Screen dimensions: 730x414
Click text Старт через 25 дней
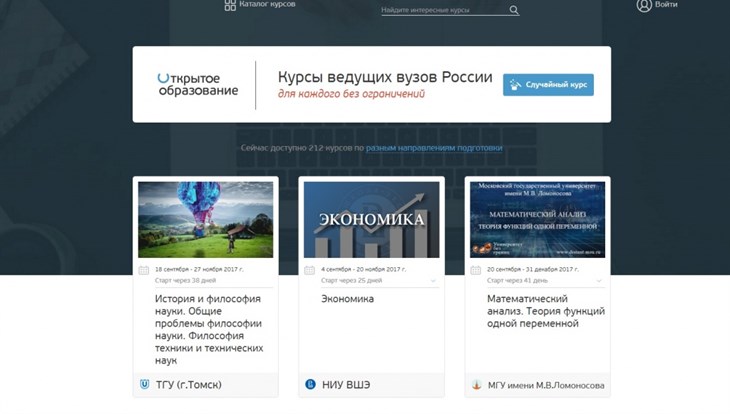(x=351, y=280)
